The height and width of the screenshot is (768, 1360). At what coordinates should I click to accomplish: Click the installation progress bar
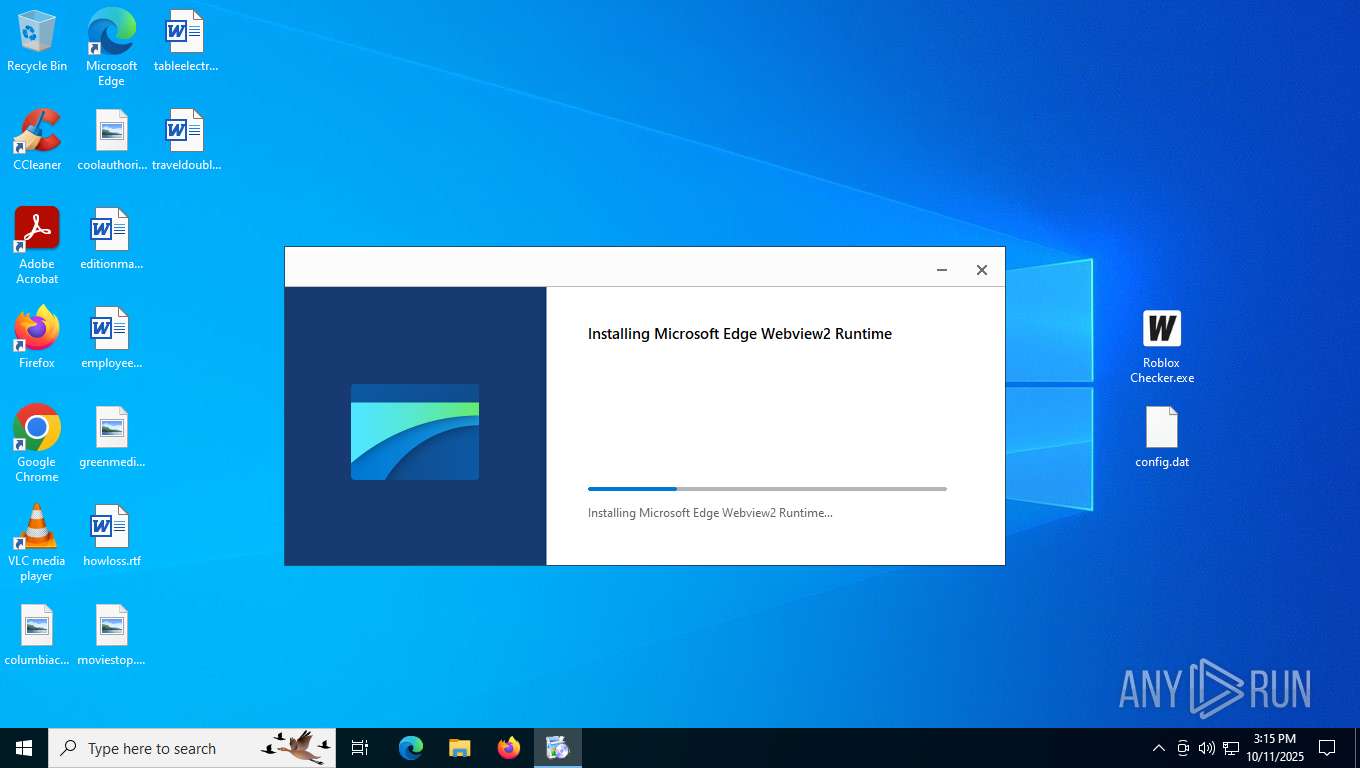click(767, 489)
